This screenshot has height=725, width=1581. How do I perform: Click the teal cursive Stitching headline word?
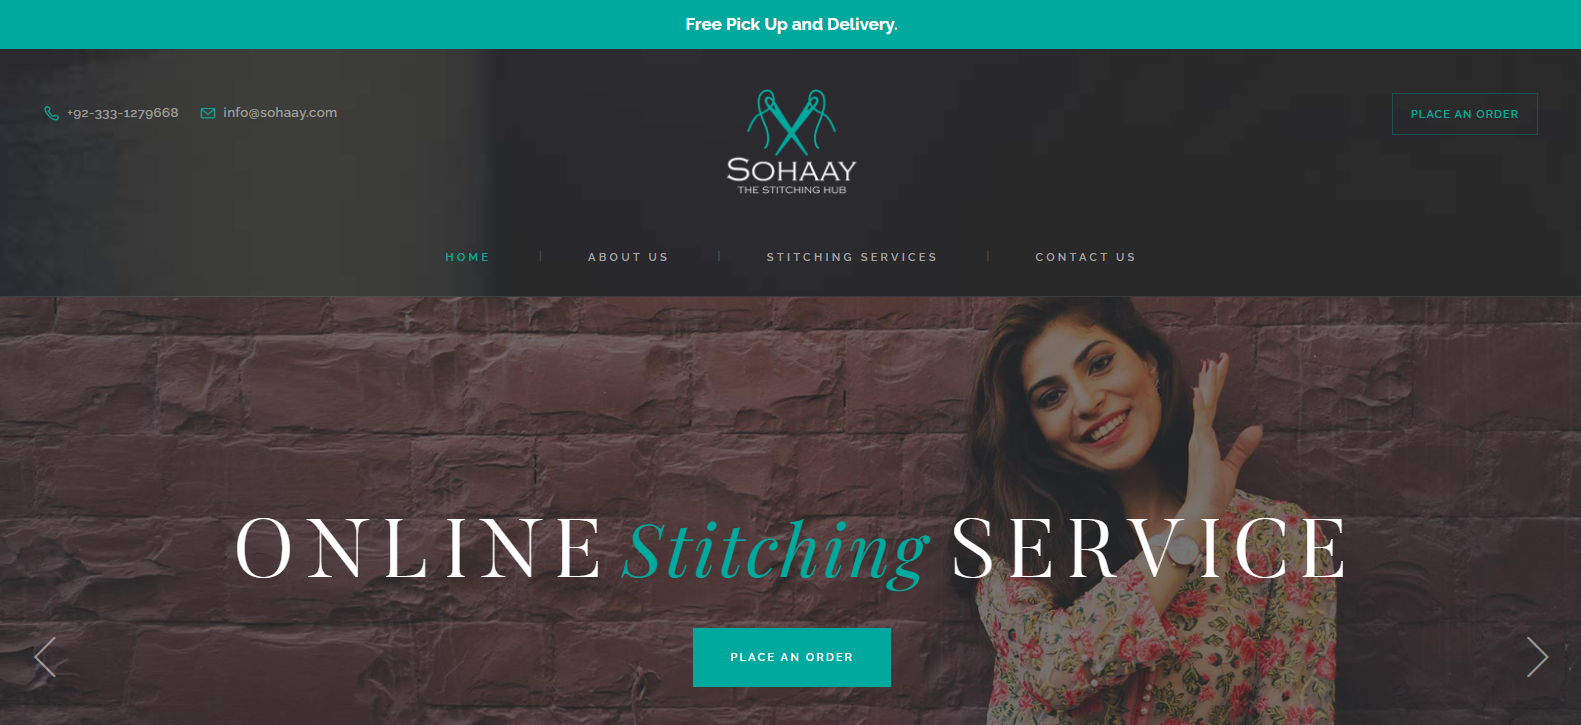776,551
